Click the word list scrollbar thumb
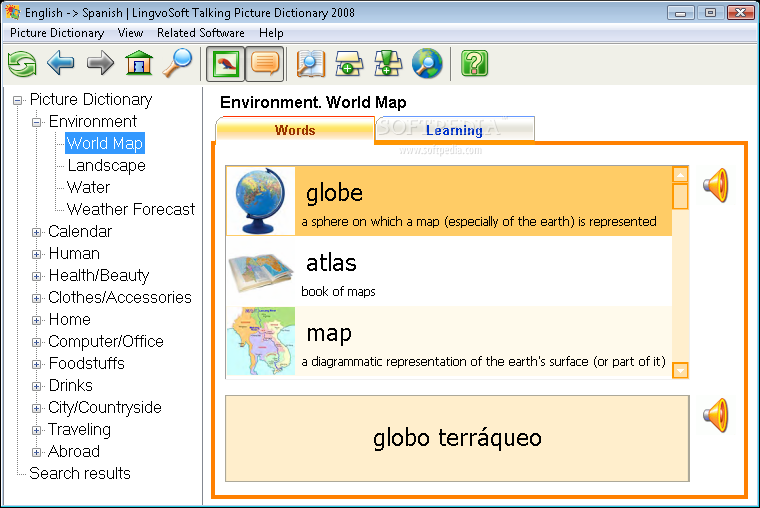The height and width of the screenshot is (508, 760). [x=681, y=196]
